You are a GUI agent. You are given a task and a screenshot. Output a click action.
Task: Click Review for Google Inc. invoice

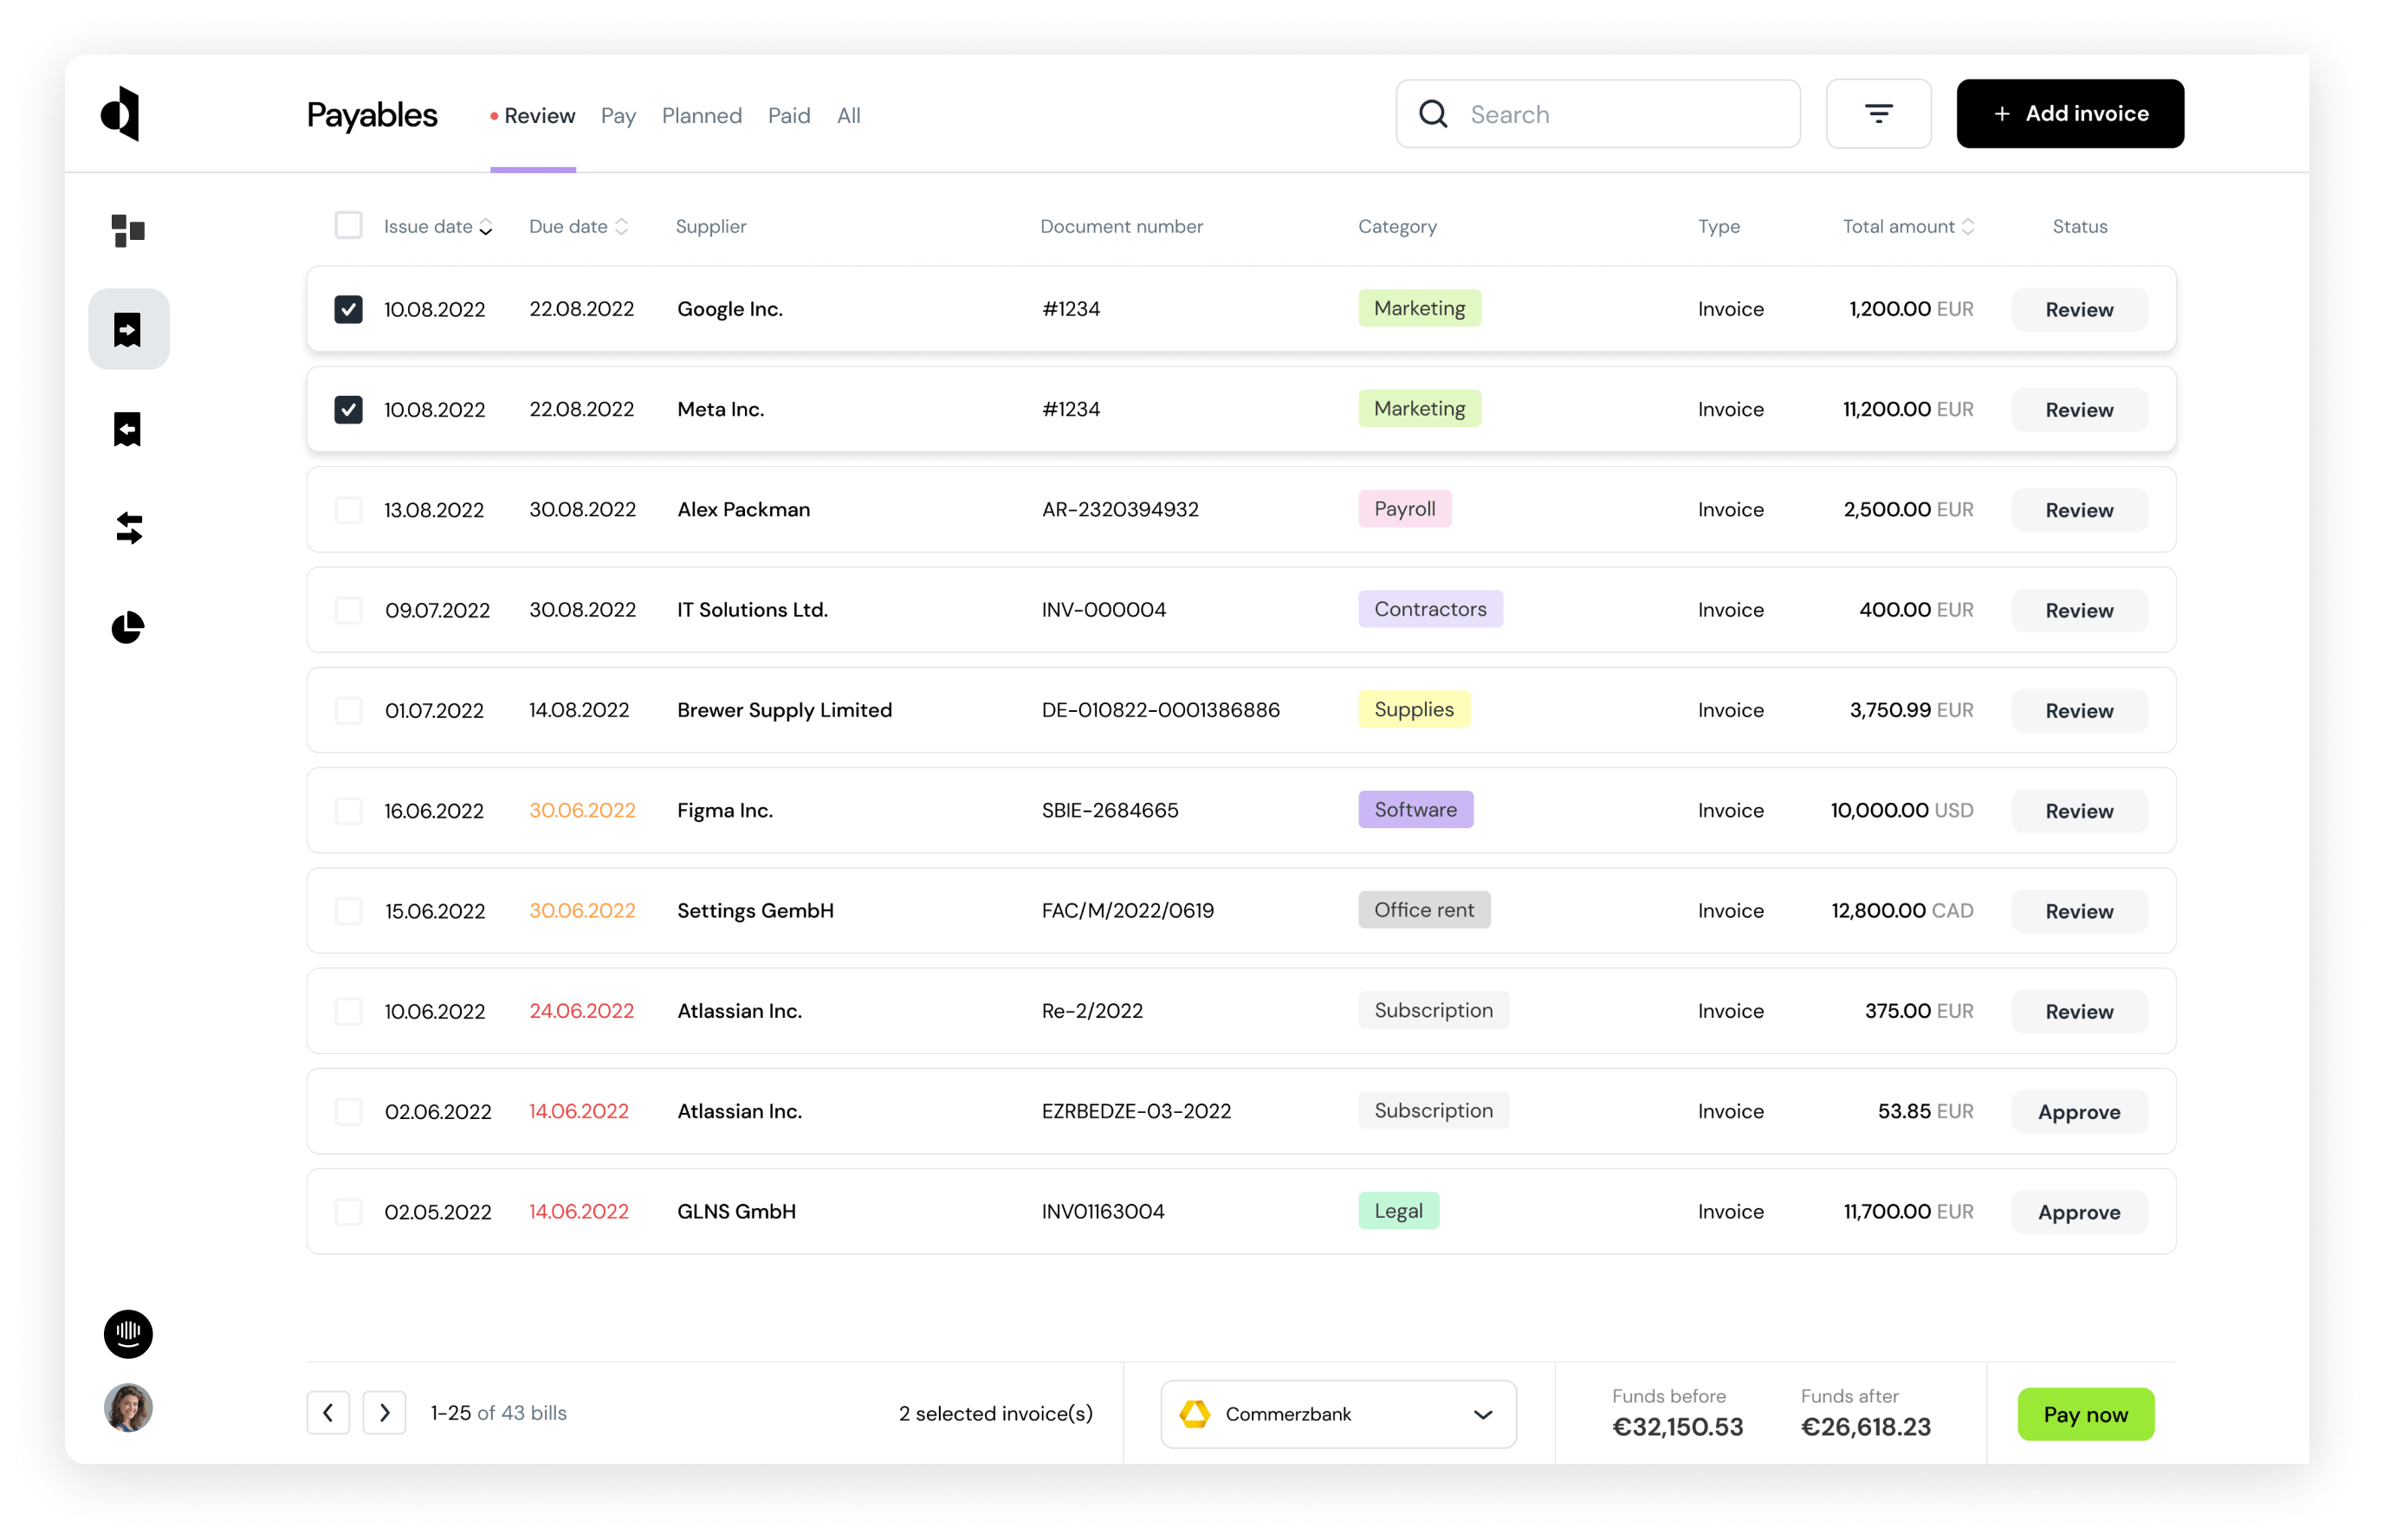click(x=2079, y=310)
